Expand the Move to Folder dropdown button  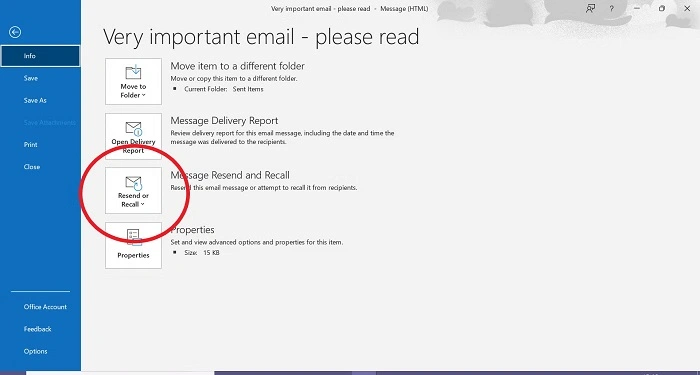[x=133, y=81]
